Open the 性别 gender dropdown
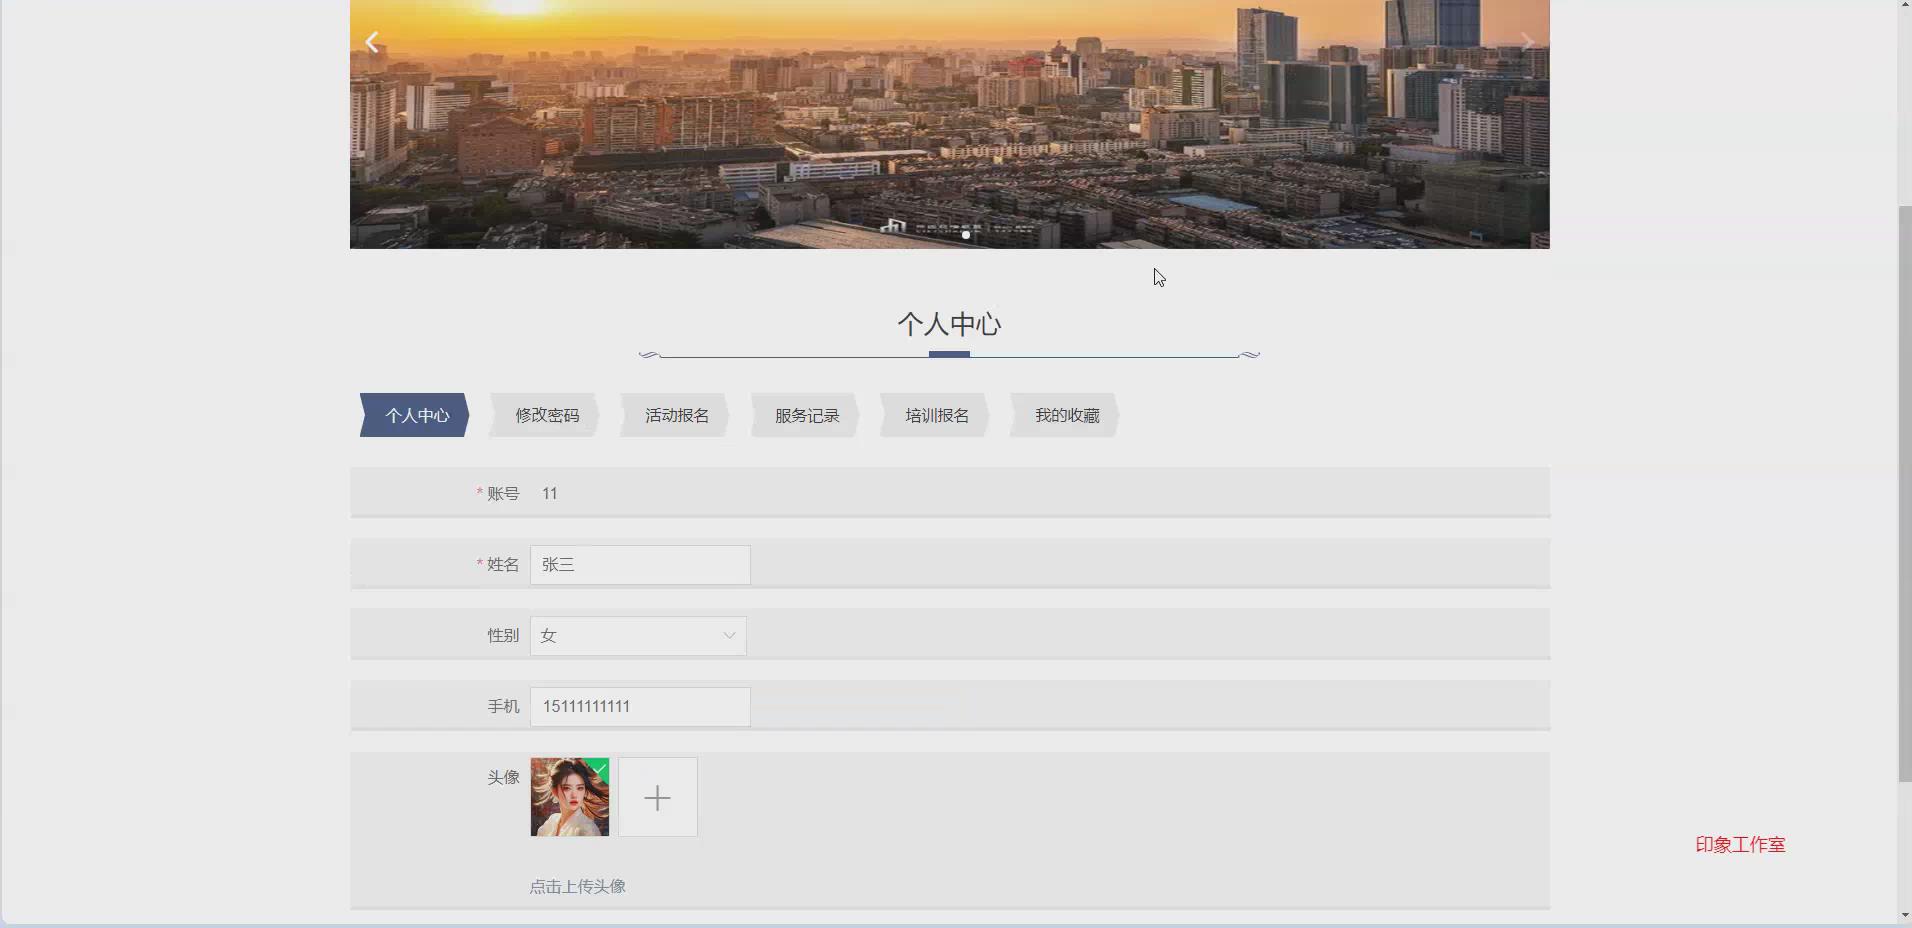Image resolution: width=1912 pixels, height=928 pixels. point(638,635)
